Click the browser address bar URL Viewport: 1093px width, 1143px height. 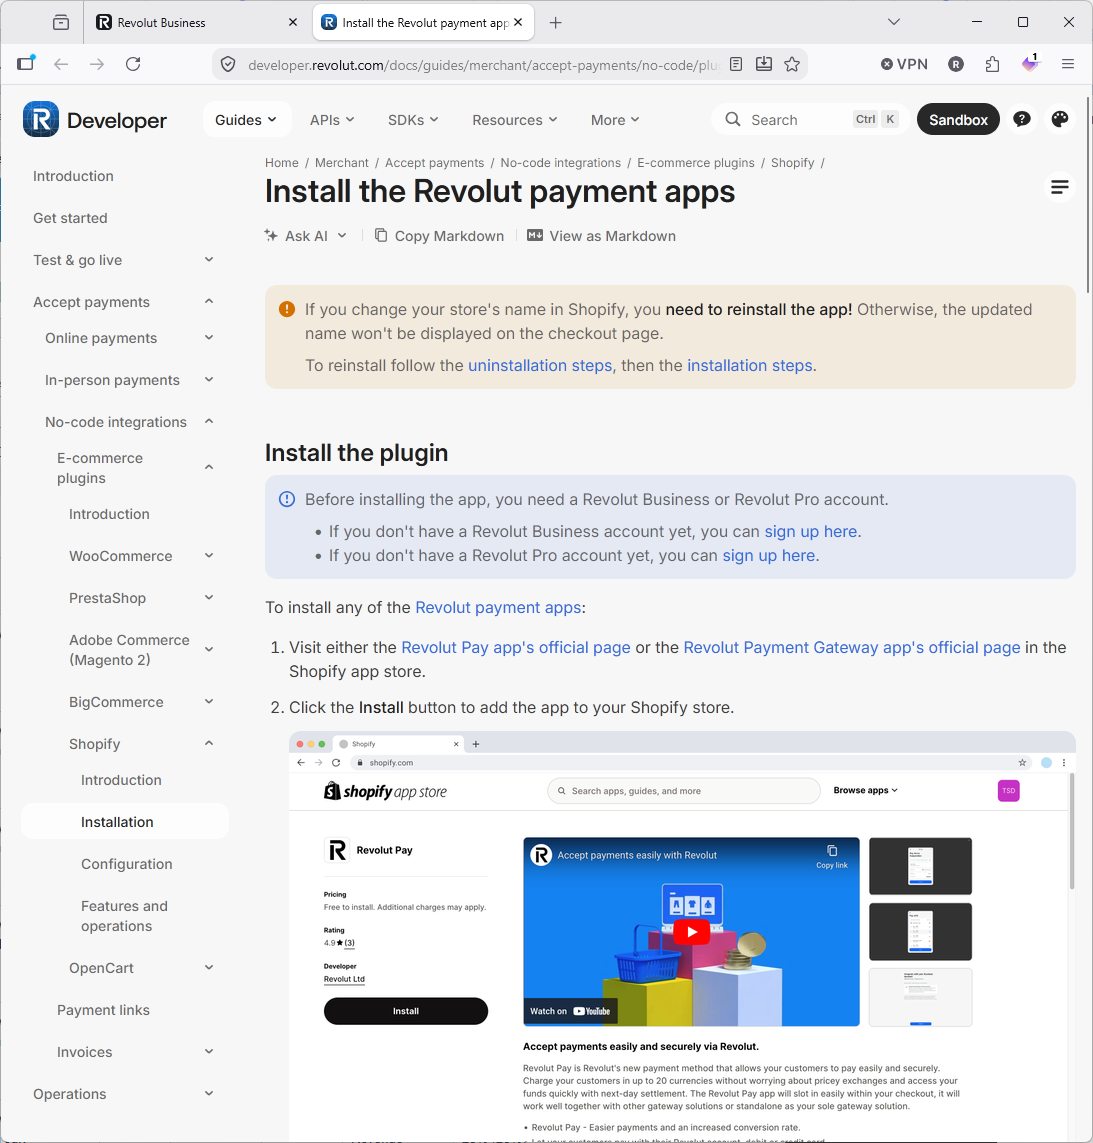(x=483, y=65)
